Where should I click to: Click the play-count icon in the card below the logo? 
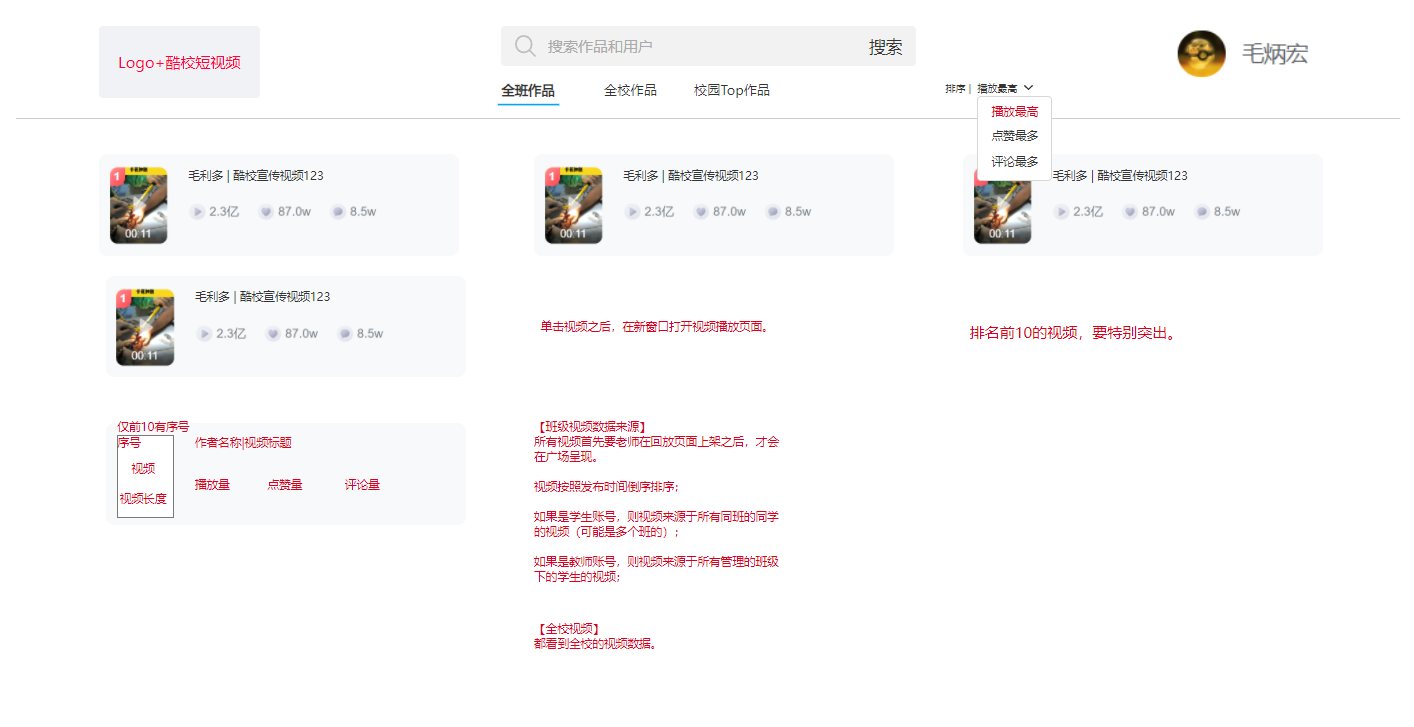197,212
